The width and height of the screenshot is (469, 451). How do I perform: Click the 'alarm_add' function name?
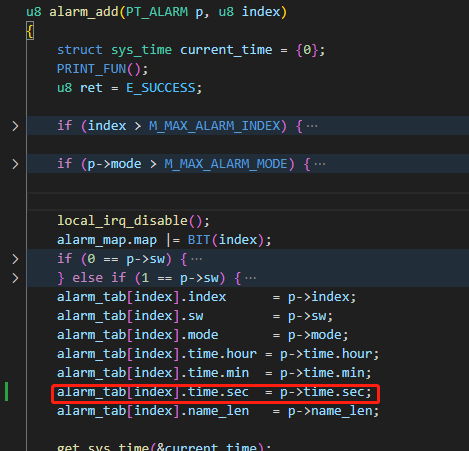tap(84, 12)
